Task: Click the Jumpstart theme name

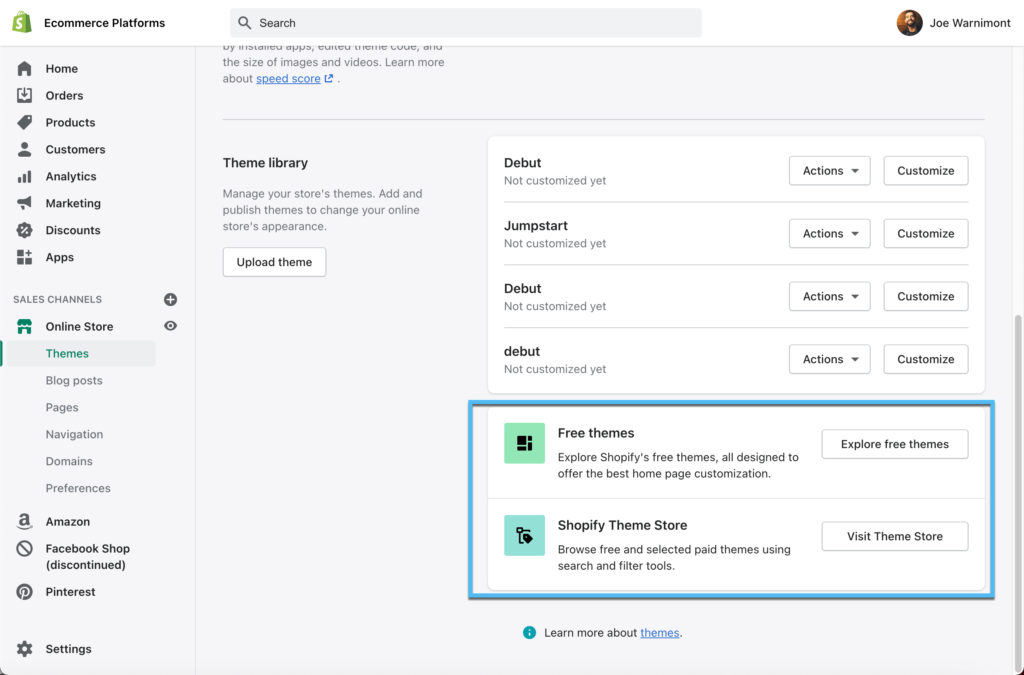Action: click(x=536, y=226)
